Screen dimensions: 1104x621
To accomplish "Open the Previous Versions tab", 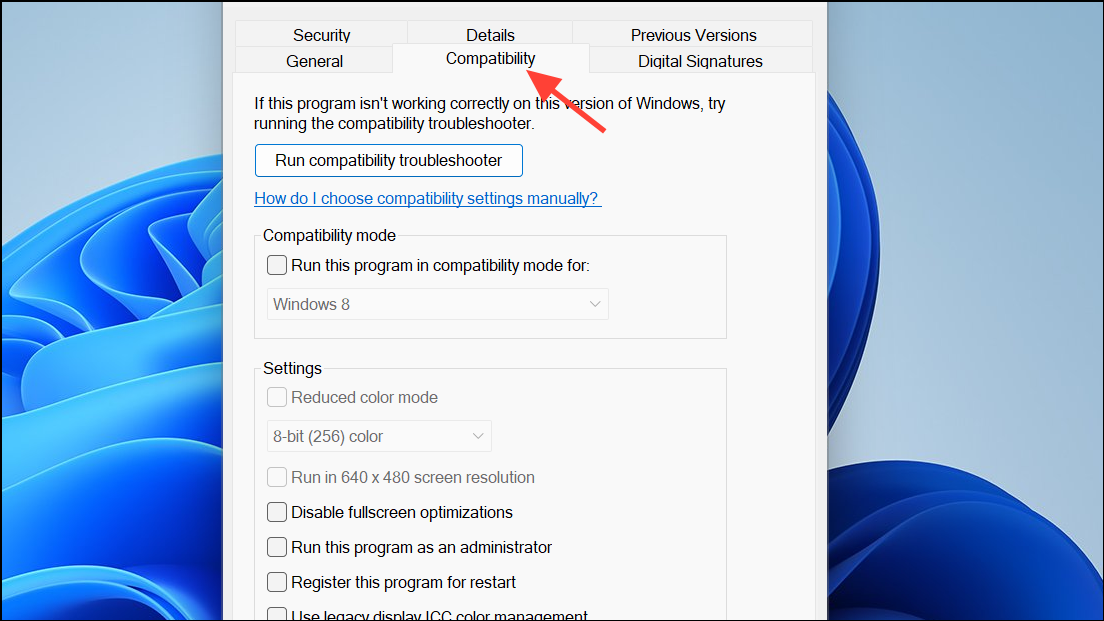I will [693, 34].
